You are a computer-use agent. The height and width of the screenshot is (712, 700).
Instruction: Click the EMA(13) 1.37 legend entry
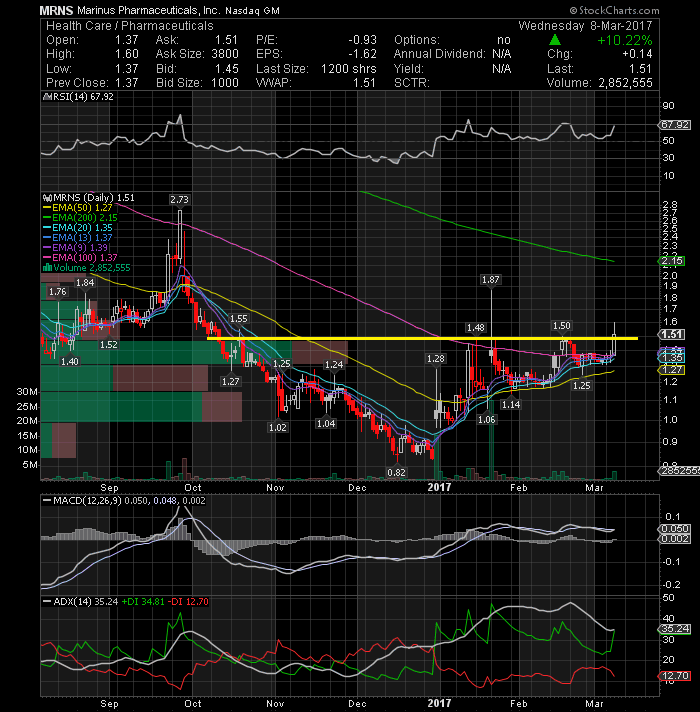tap(82, 238)
